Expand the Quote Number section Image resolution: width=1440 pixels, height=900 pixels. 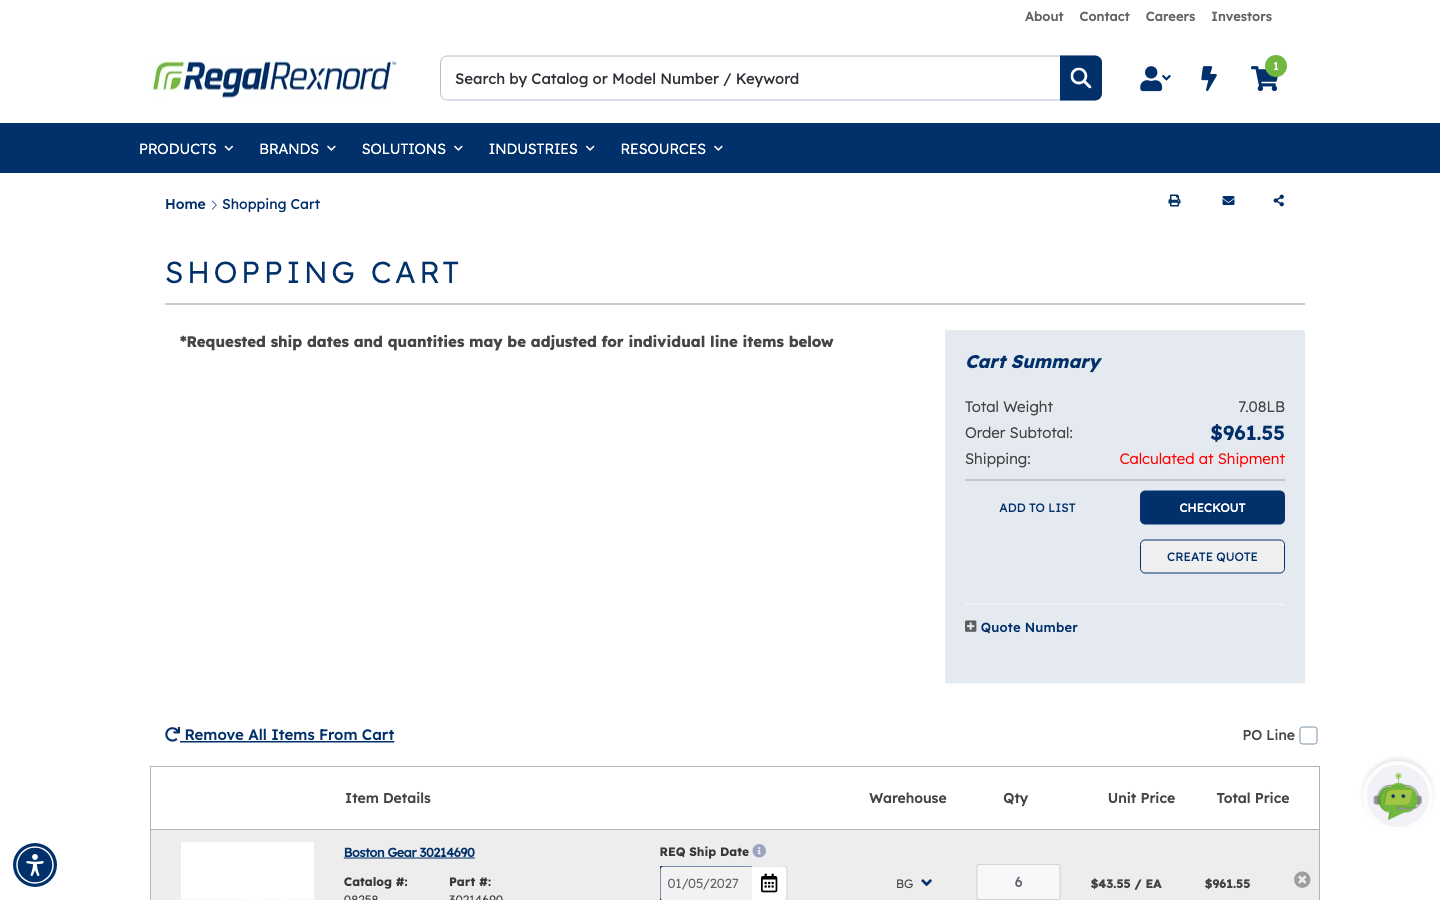pyautogui.click(x=1021, y=627)
